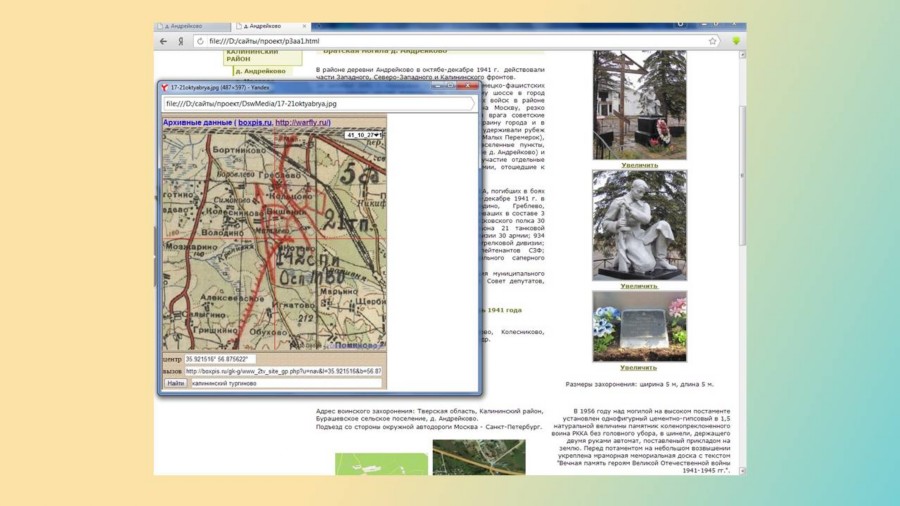Click the kneeling soldier monument thumbnail

(x=639, y=224)
